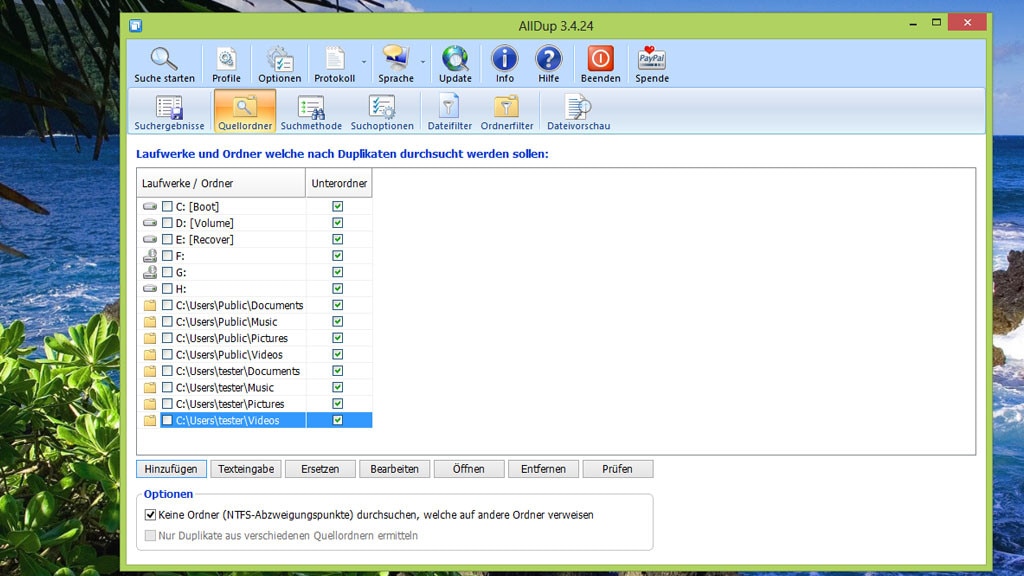1024x576 pixels.
Task: Show the Dateivorschau tab
Action: point(579,112)
